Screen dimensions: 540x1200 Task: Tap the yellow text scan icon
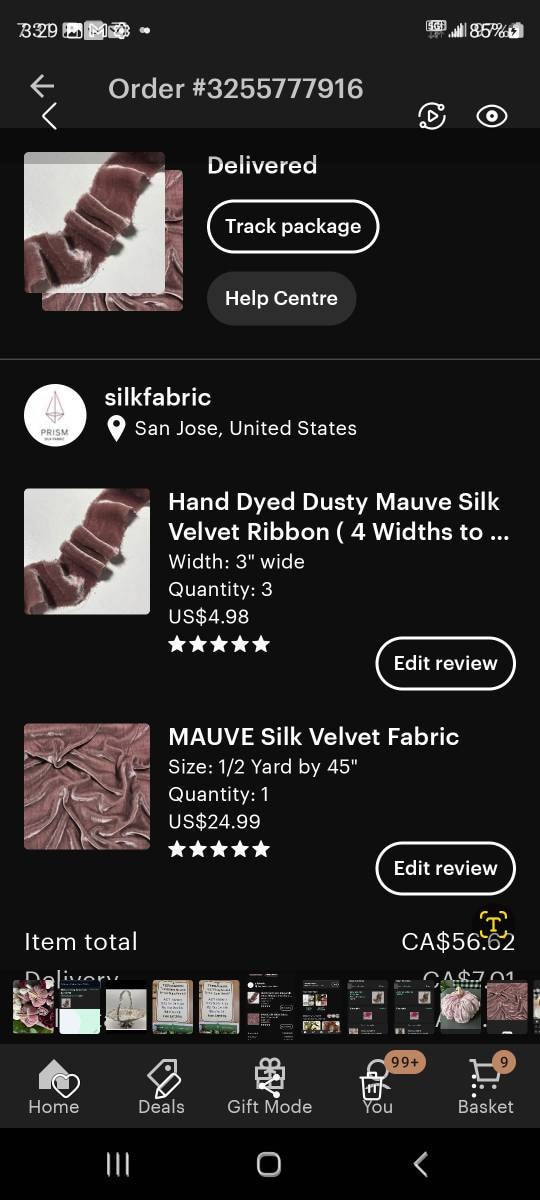click(493, 922)
